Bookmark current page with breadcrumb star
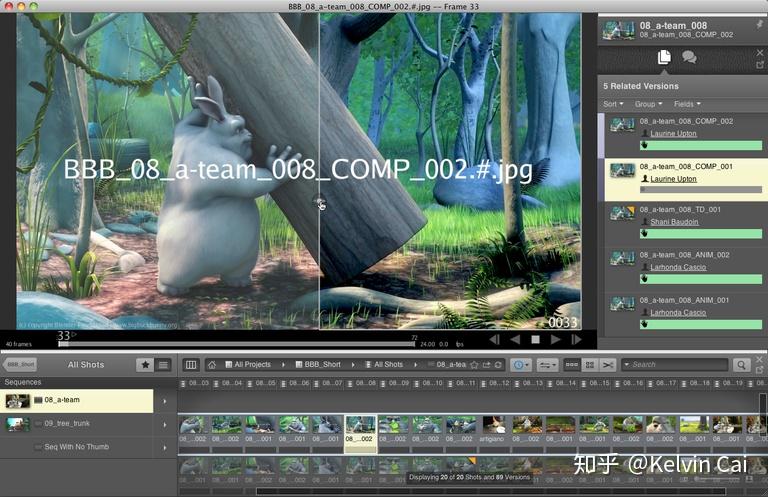This screenshot has width=768, height=497. pos(474,365)
